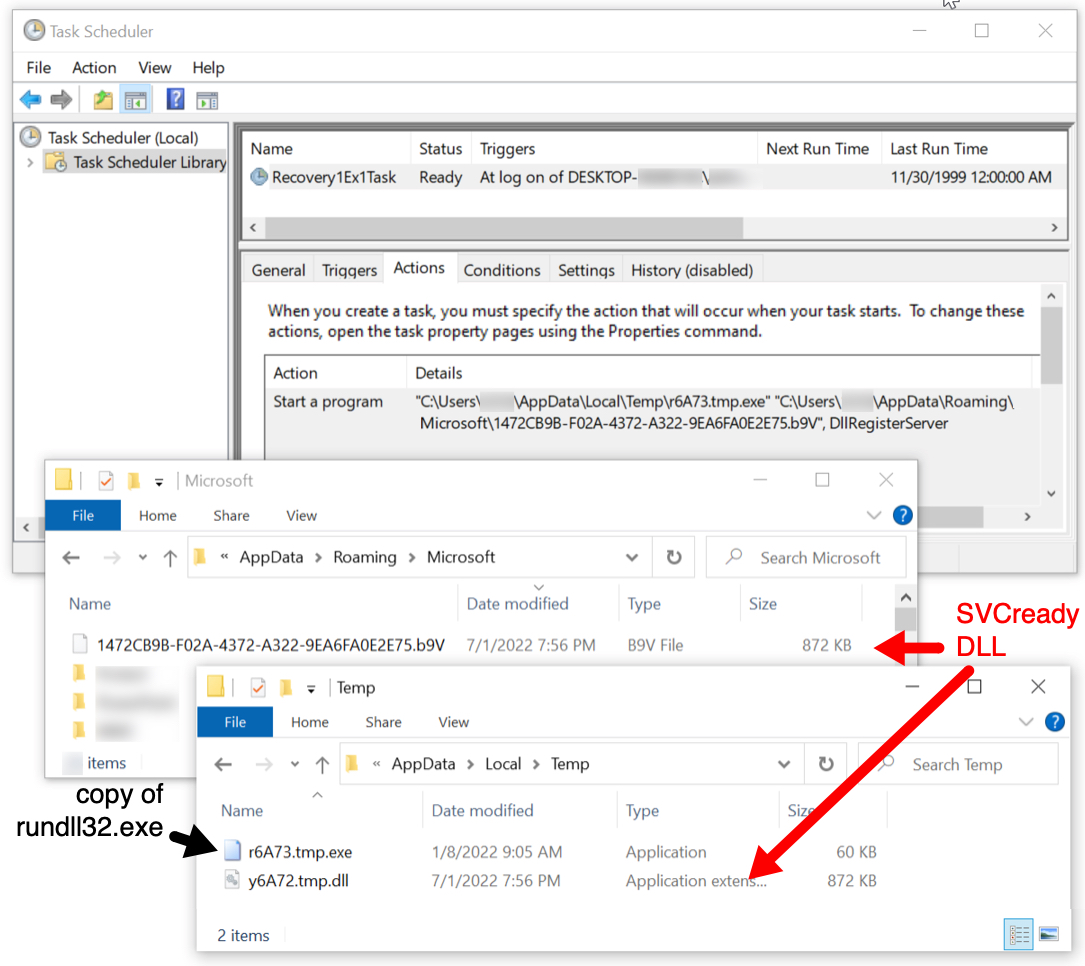The height and width of the screenshot is (966, 1085).
Task: Toggle the Show/Hide Action Pane toolbar icon
Action: click(207, 100)
